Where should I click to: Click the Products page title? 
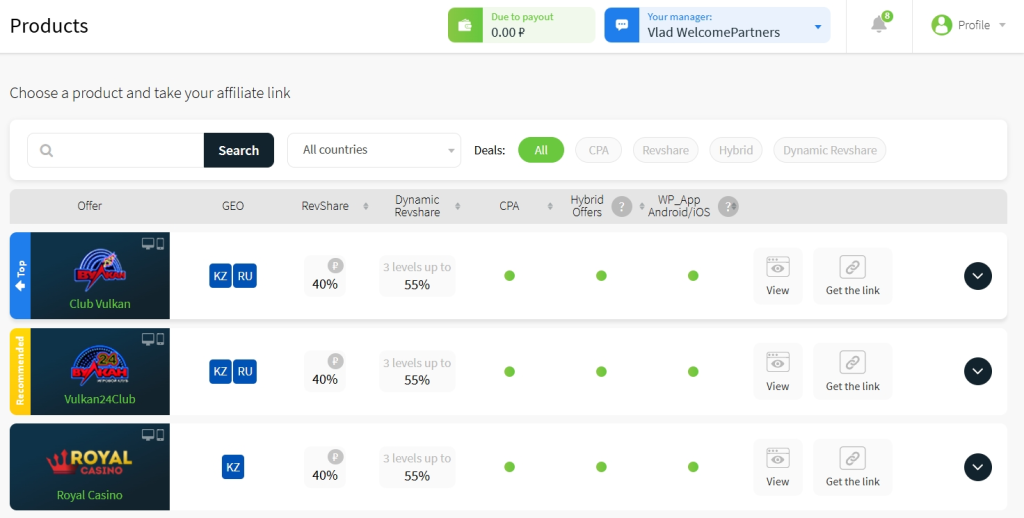[x=49, y=25]
